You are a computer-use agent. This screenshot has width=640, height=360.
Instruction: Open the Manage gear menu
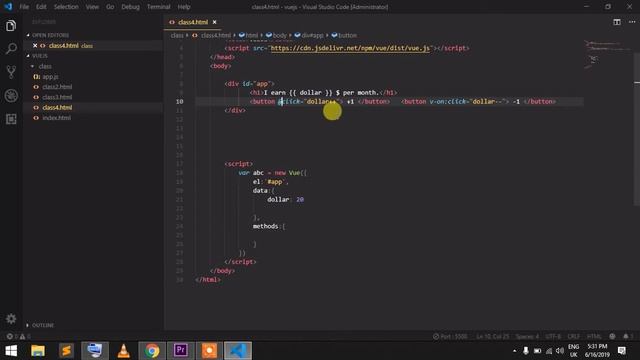[x=11, y=318]
